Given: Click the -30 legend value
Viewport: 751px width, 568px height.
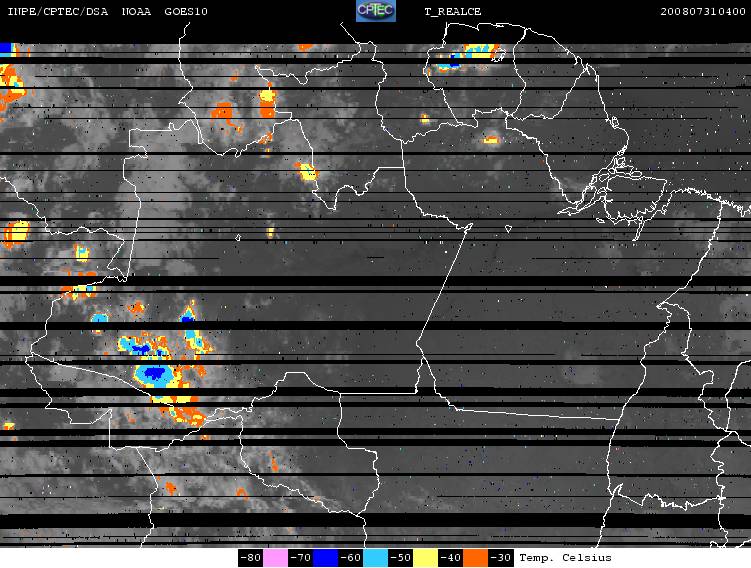Looking at the screenshot, I should click(501, 558).
